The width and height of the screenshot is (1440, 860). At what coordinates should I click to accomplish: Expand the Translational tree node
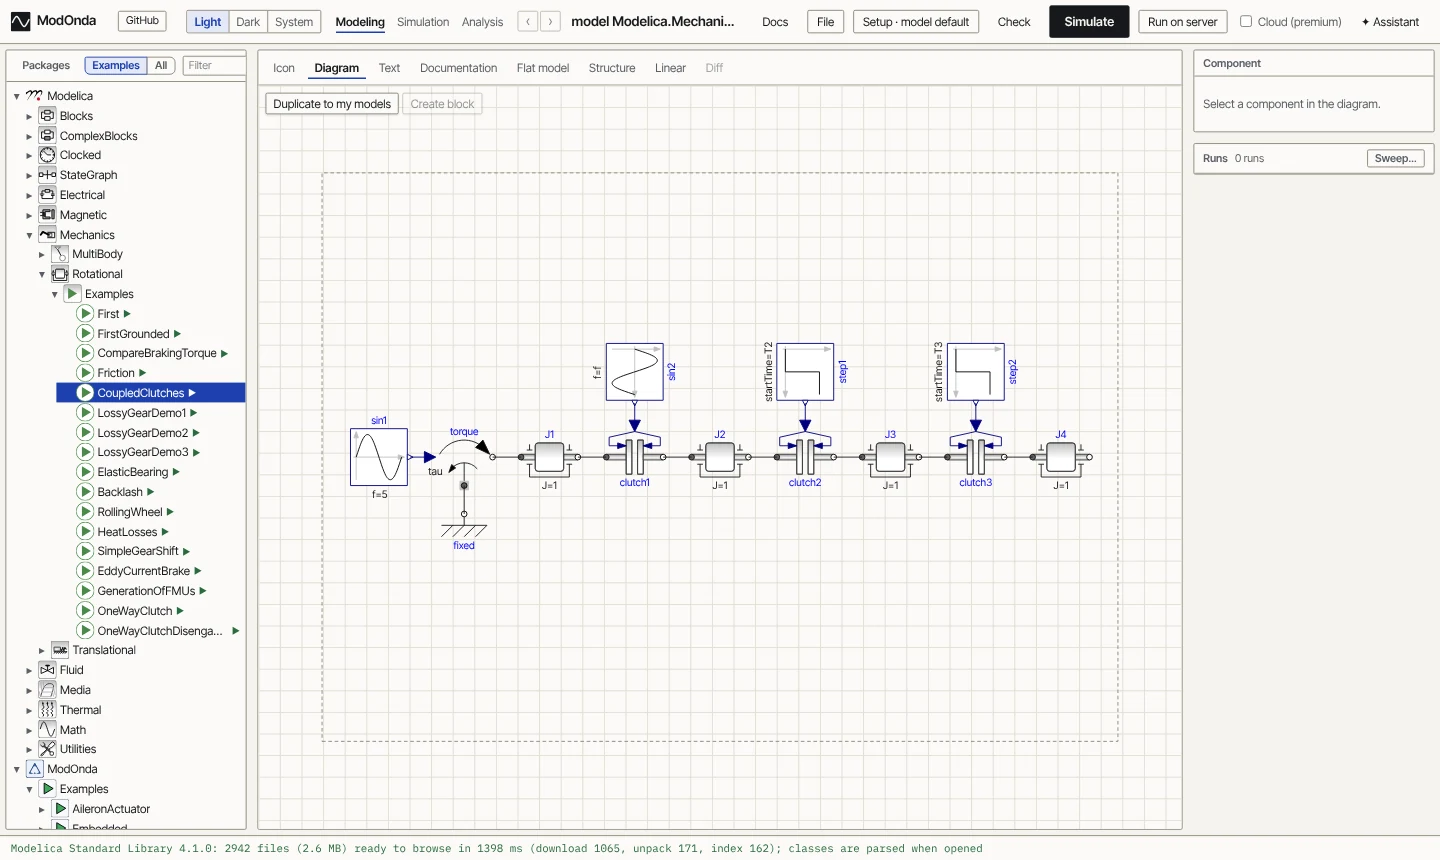coord(42,651)
